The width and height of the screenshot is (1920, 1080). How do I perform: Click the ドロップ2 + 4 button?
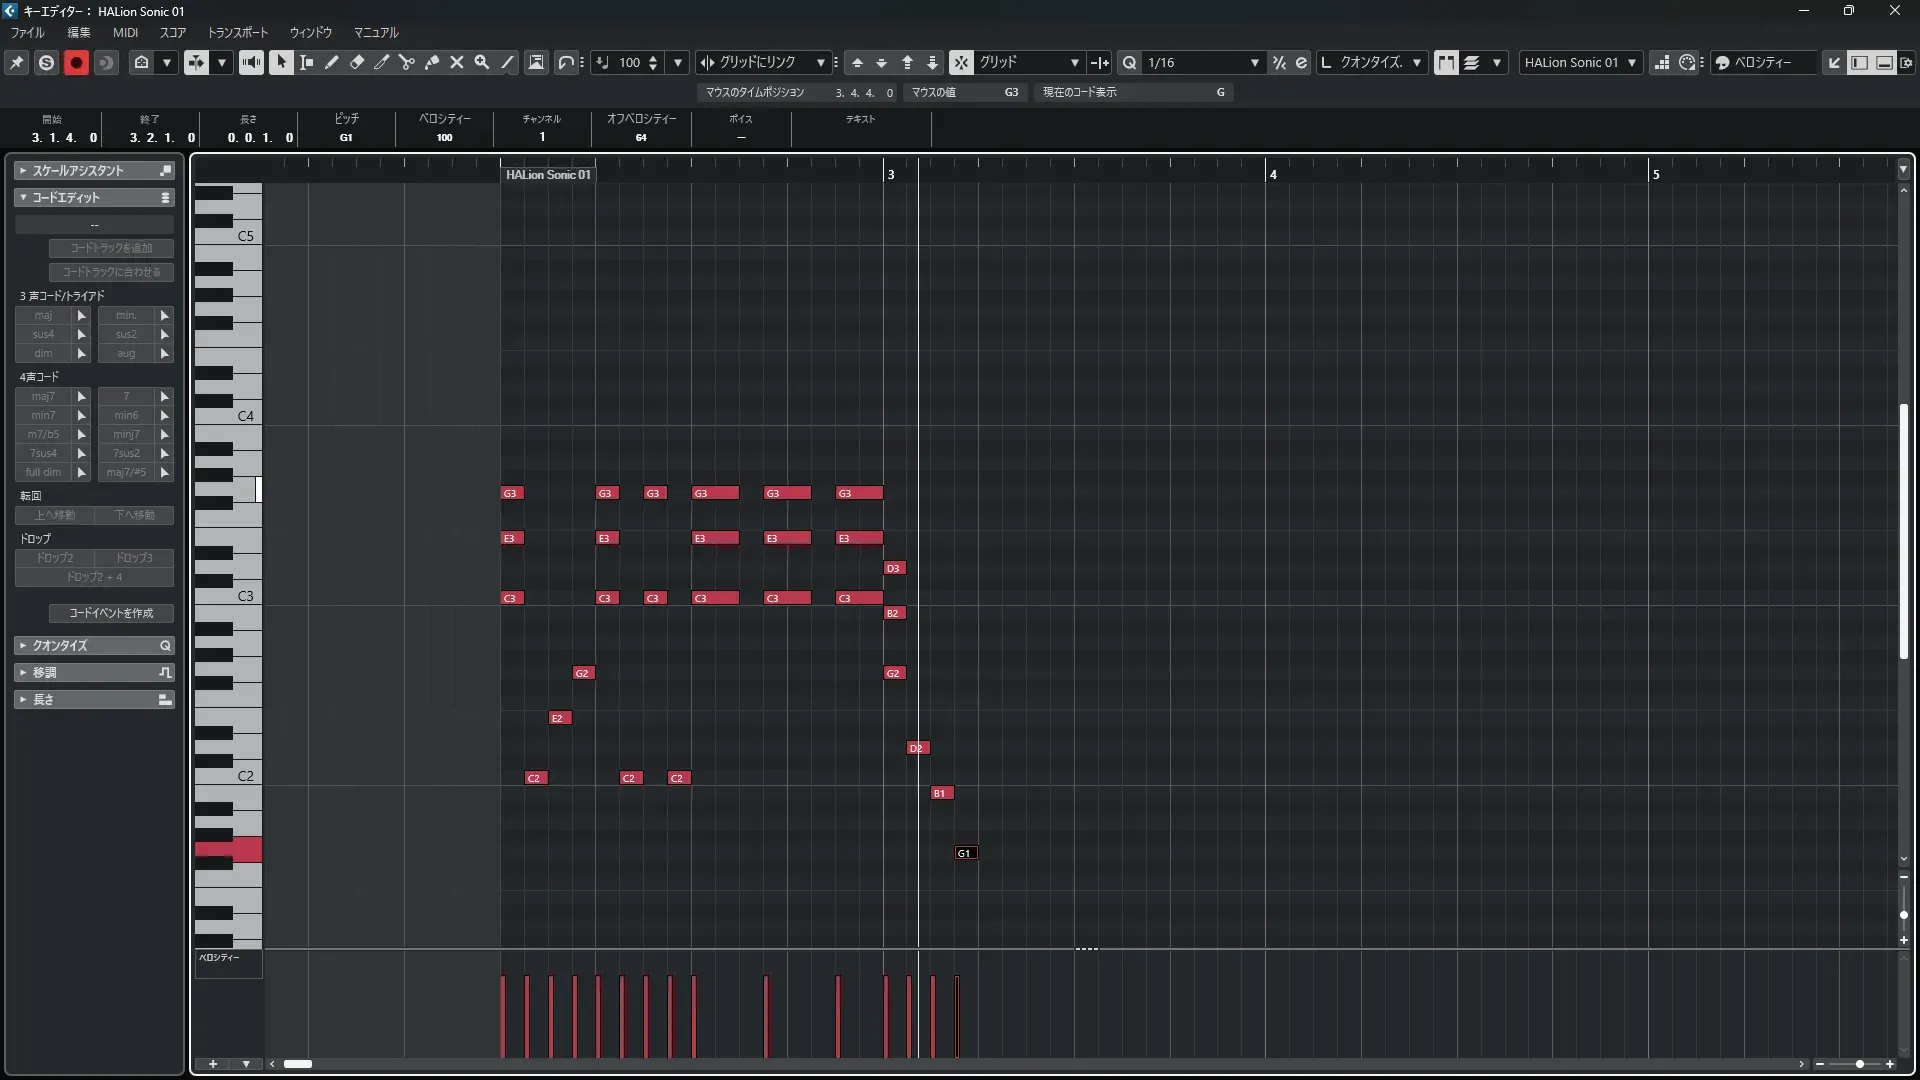click(94, 577)
